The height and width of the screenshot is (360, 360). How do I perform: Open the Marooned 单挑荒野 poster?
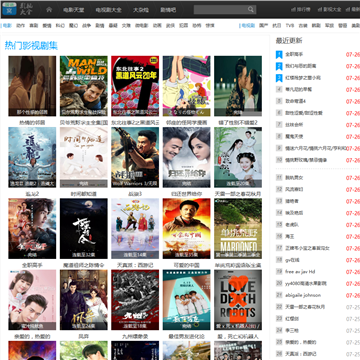point(238,229)
